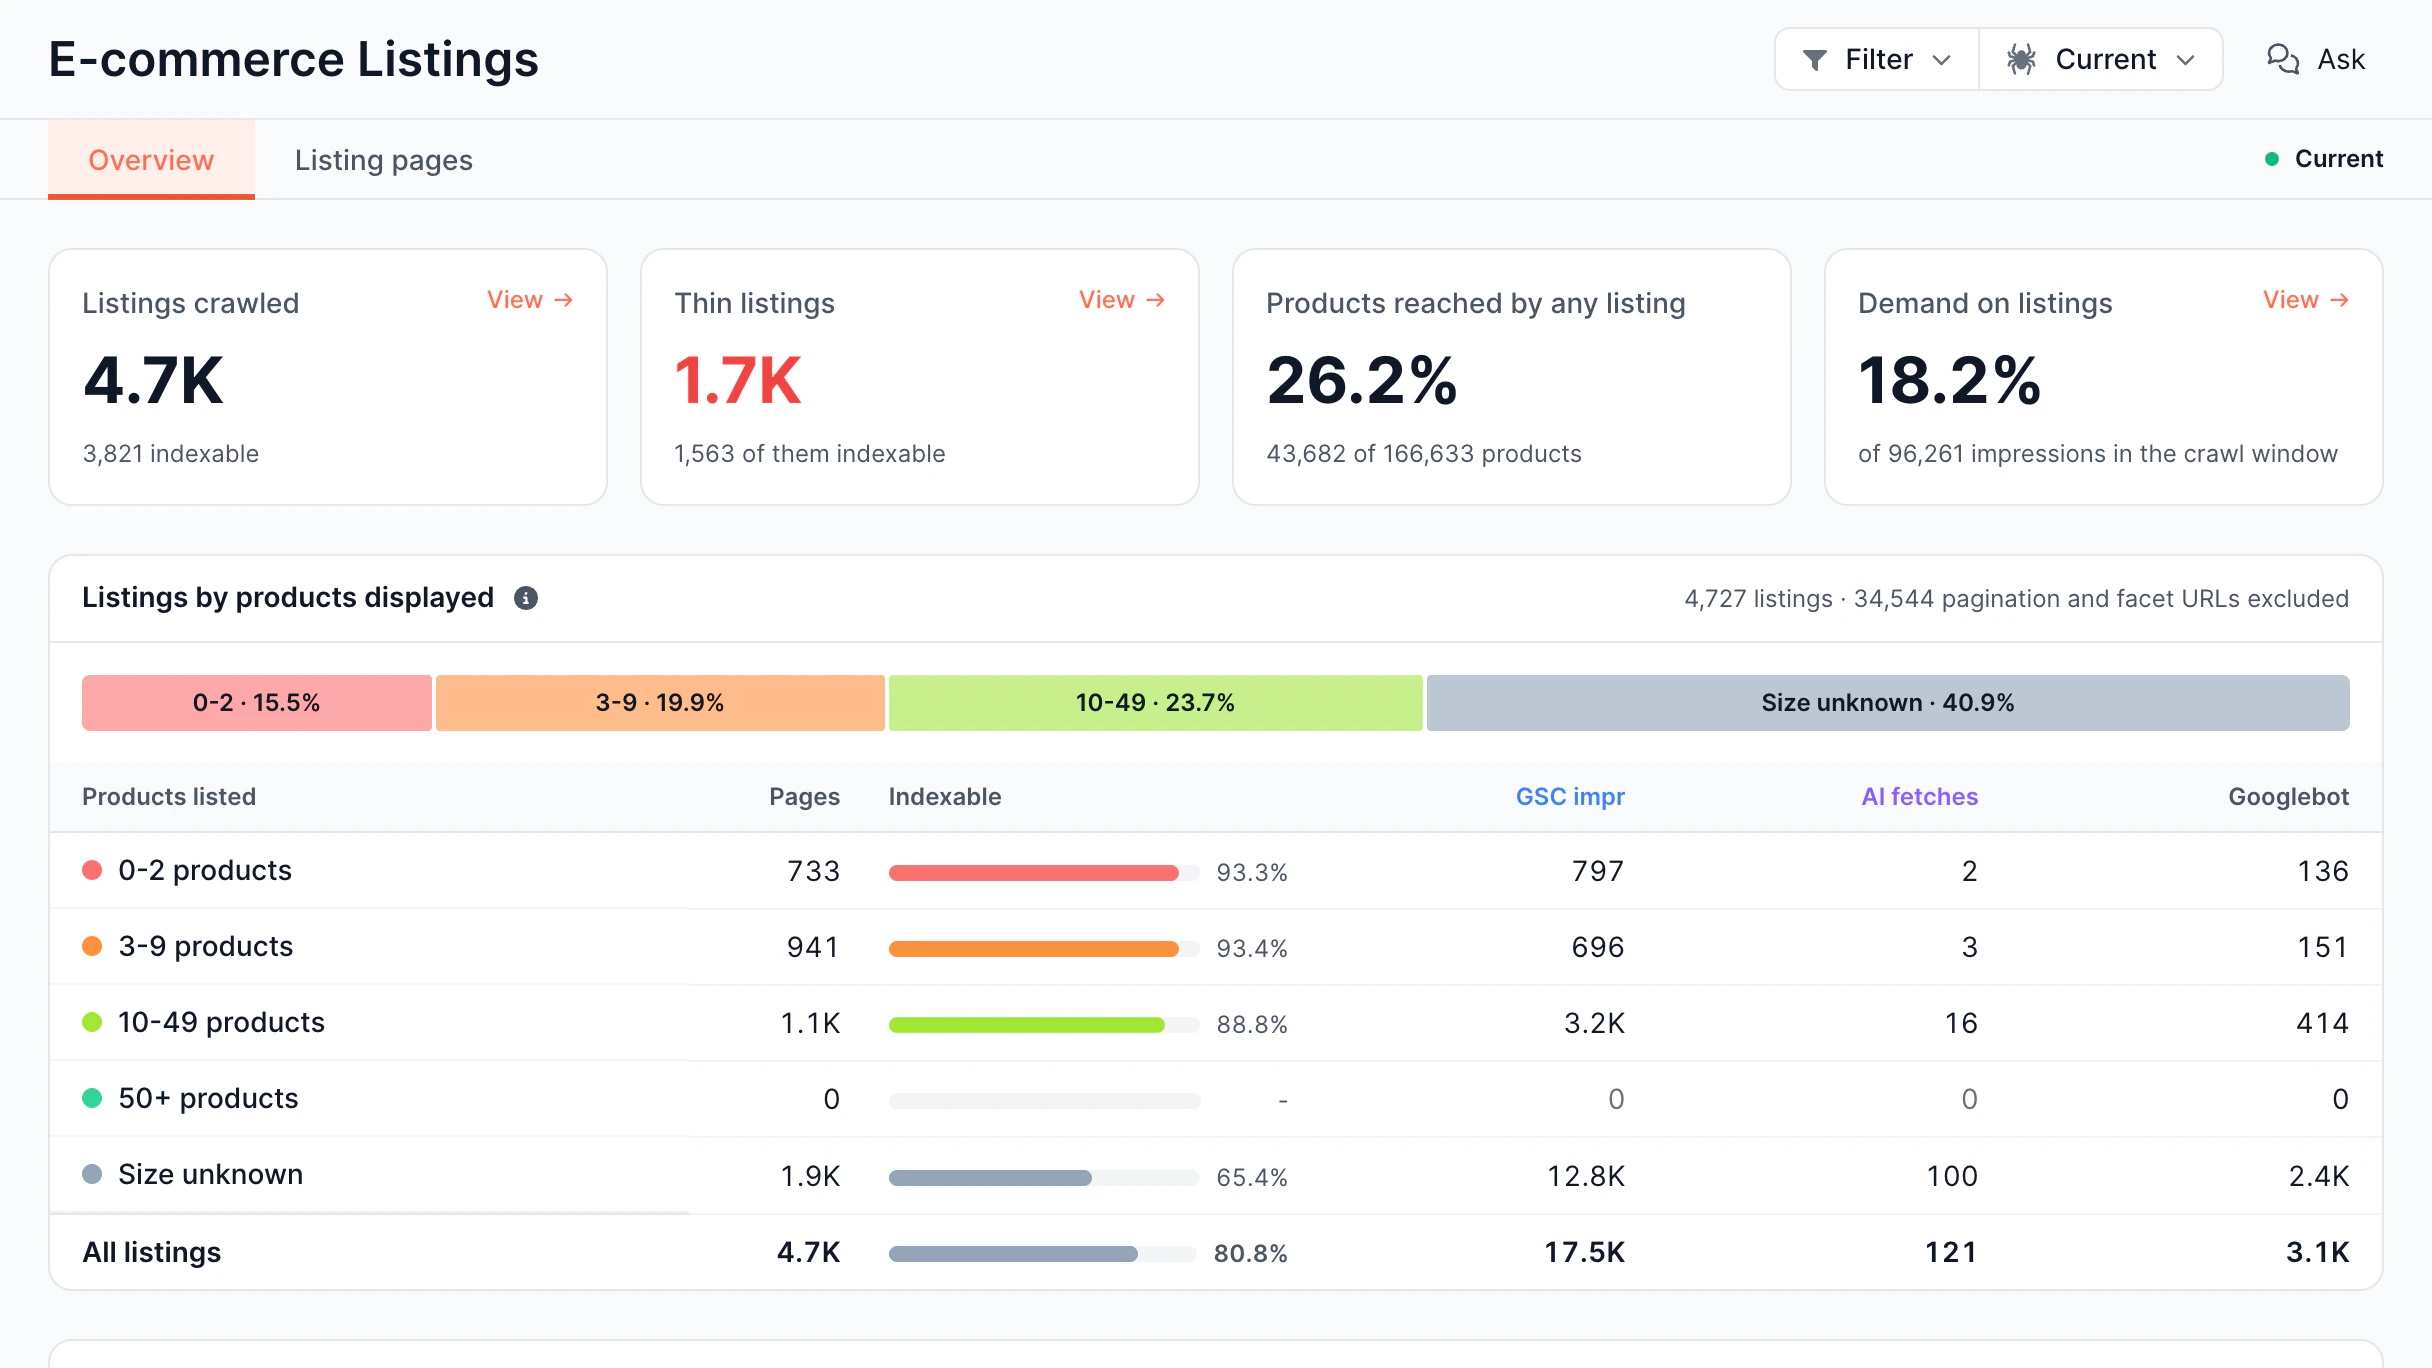Click the Googlebot column header

point(2289,797)
